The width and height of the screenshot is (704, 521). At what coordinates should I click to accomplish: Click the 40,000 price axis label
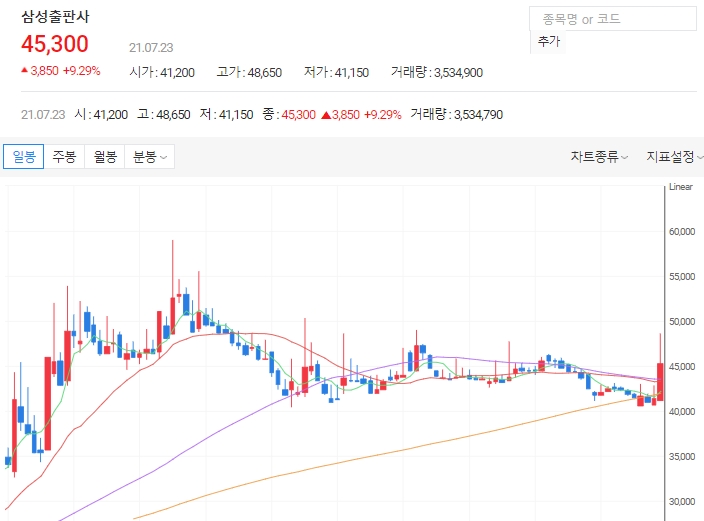[682, 411]
